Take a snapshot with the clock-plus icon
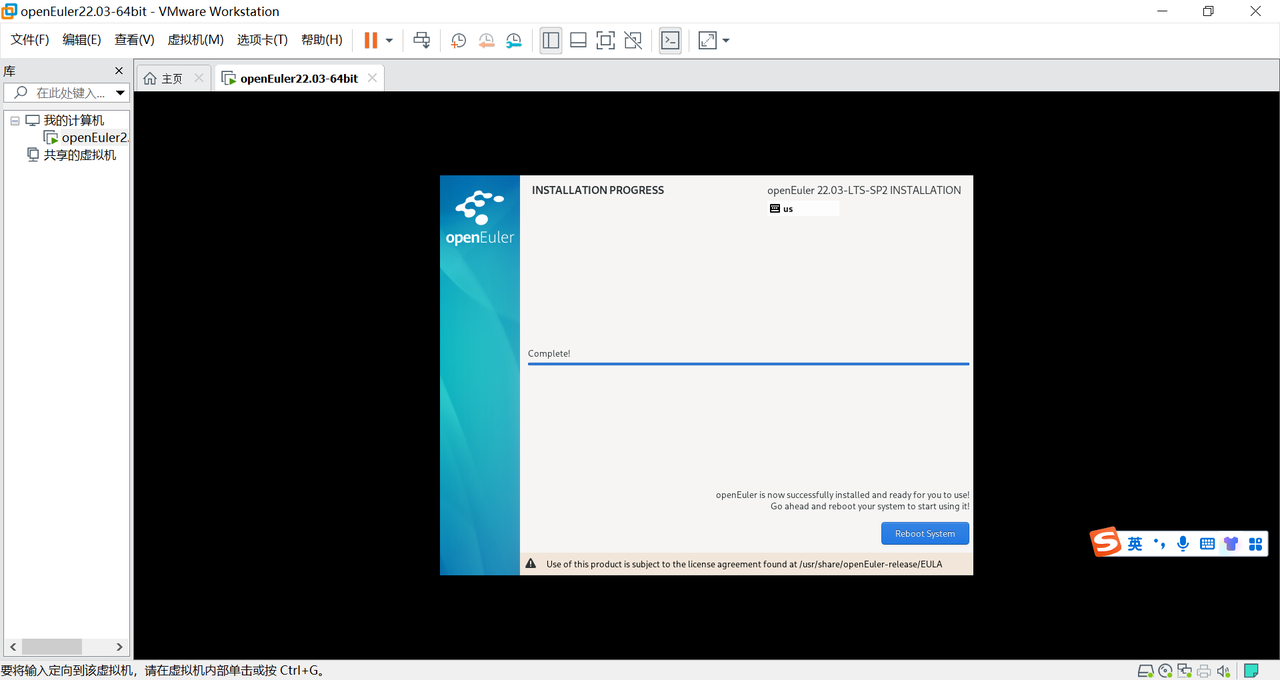Screen dimensions: 1280x680 click(458, 40)
